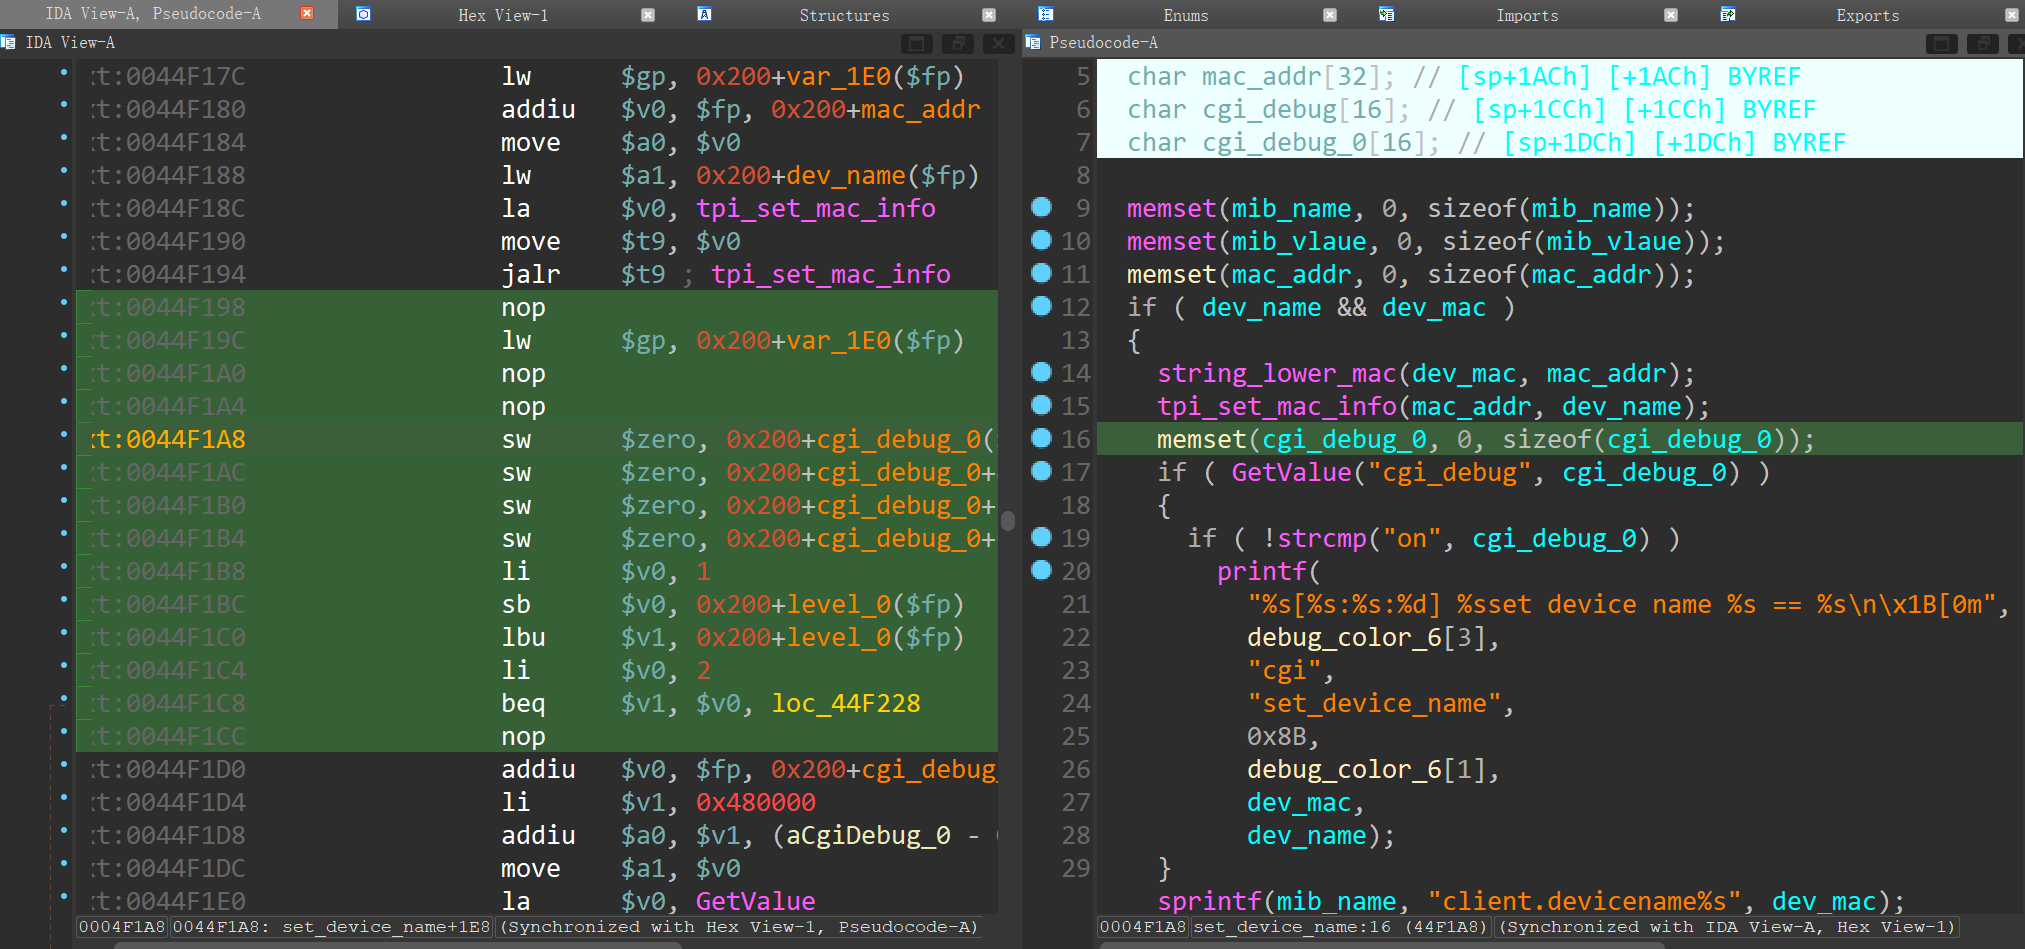The width and height of the screenshot is (2025, 949).
Task: Click the beq instruction at 0044F1C8
Action: pos(523,703)
